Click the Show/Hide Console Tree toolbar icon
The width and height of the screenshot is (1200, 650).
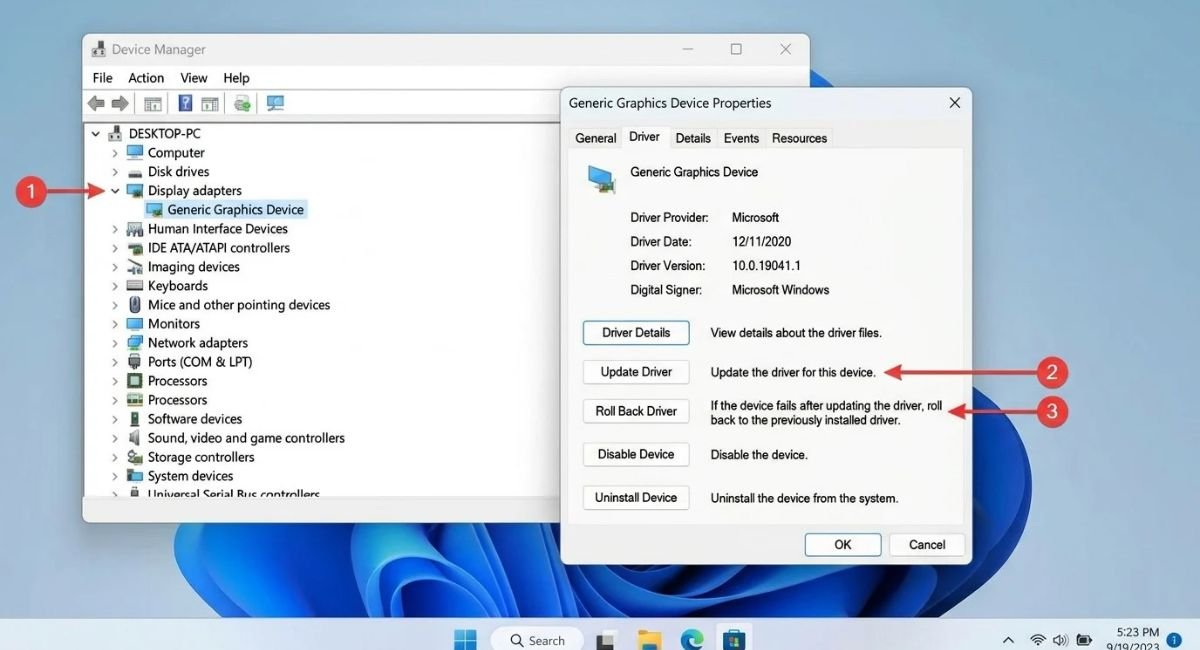pos(153,103)
